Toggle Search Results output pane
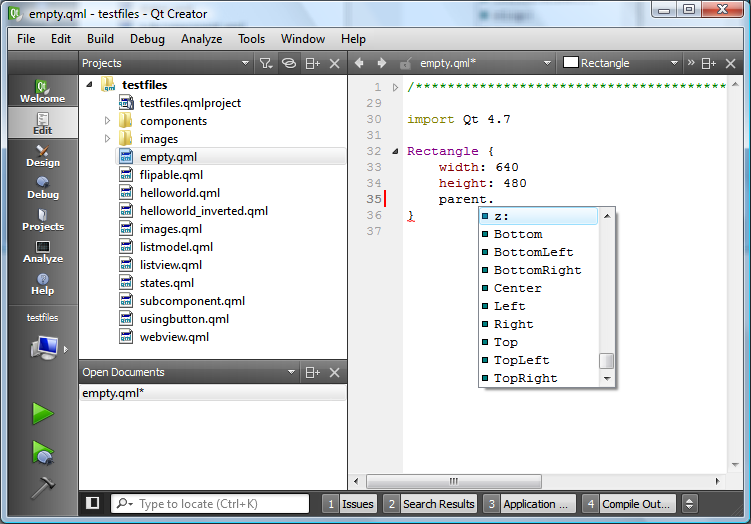Image resolution: width=751 pixels, height=524 pixels. 429,504
